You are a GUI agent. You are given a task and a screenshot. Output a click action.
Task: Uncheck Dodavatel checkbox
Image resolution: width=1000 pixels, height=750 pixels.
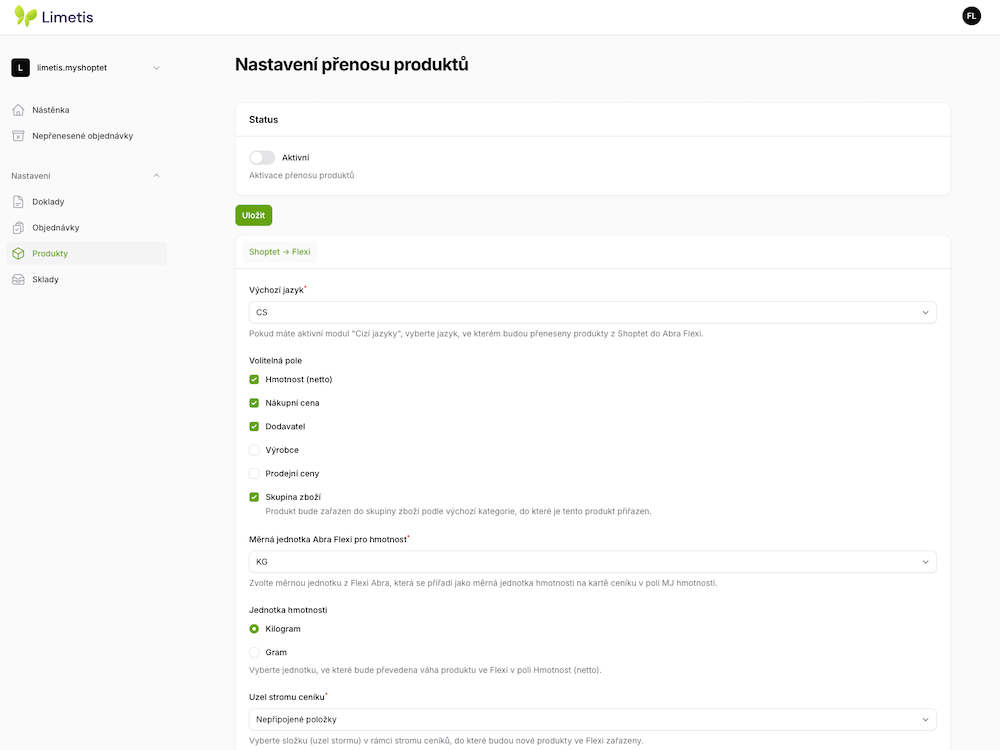[254, 427]
